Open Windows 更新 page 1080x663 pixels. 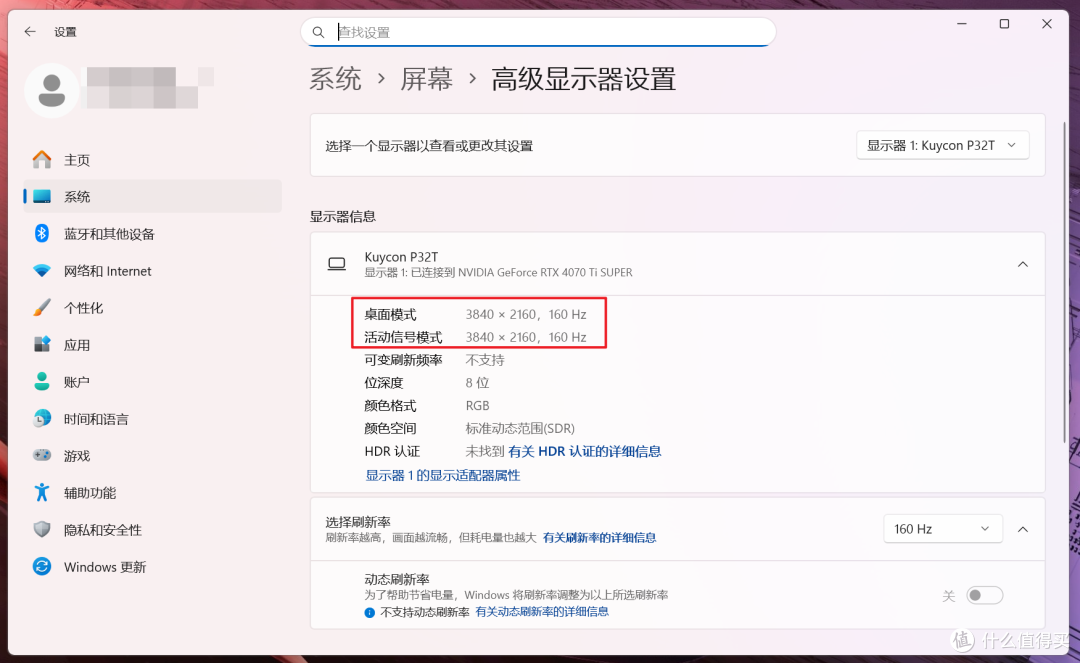point(152,567)
